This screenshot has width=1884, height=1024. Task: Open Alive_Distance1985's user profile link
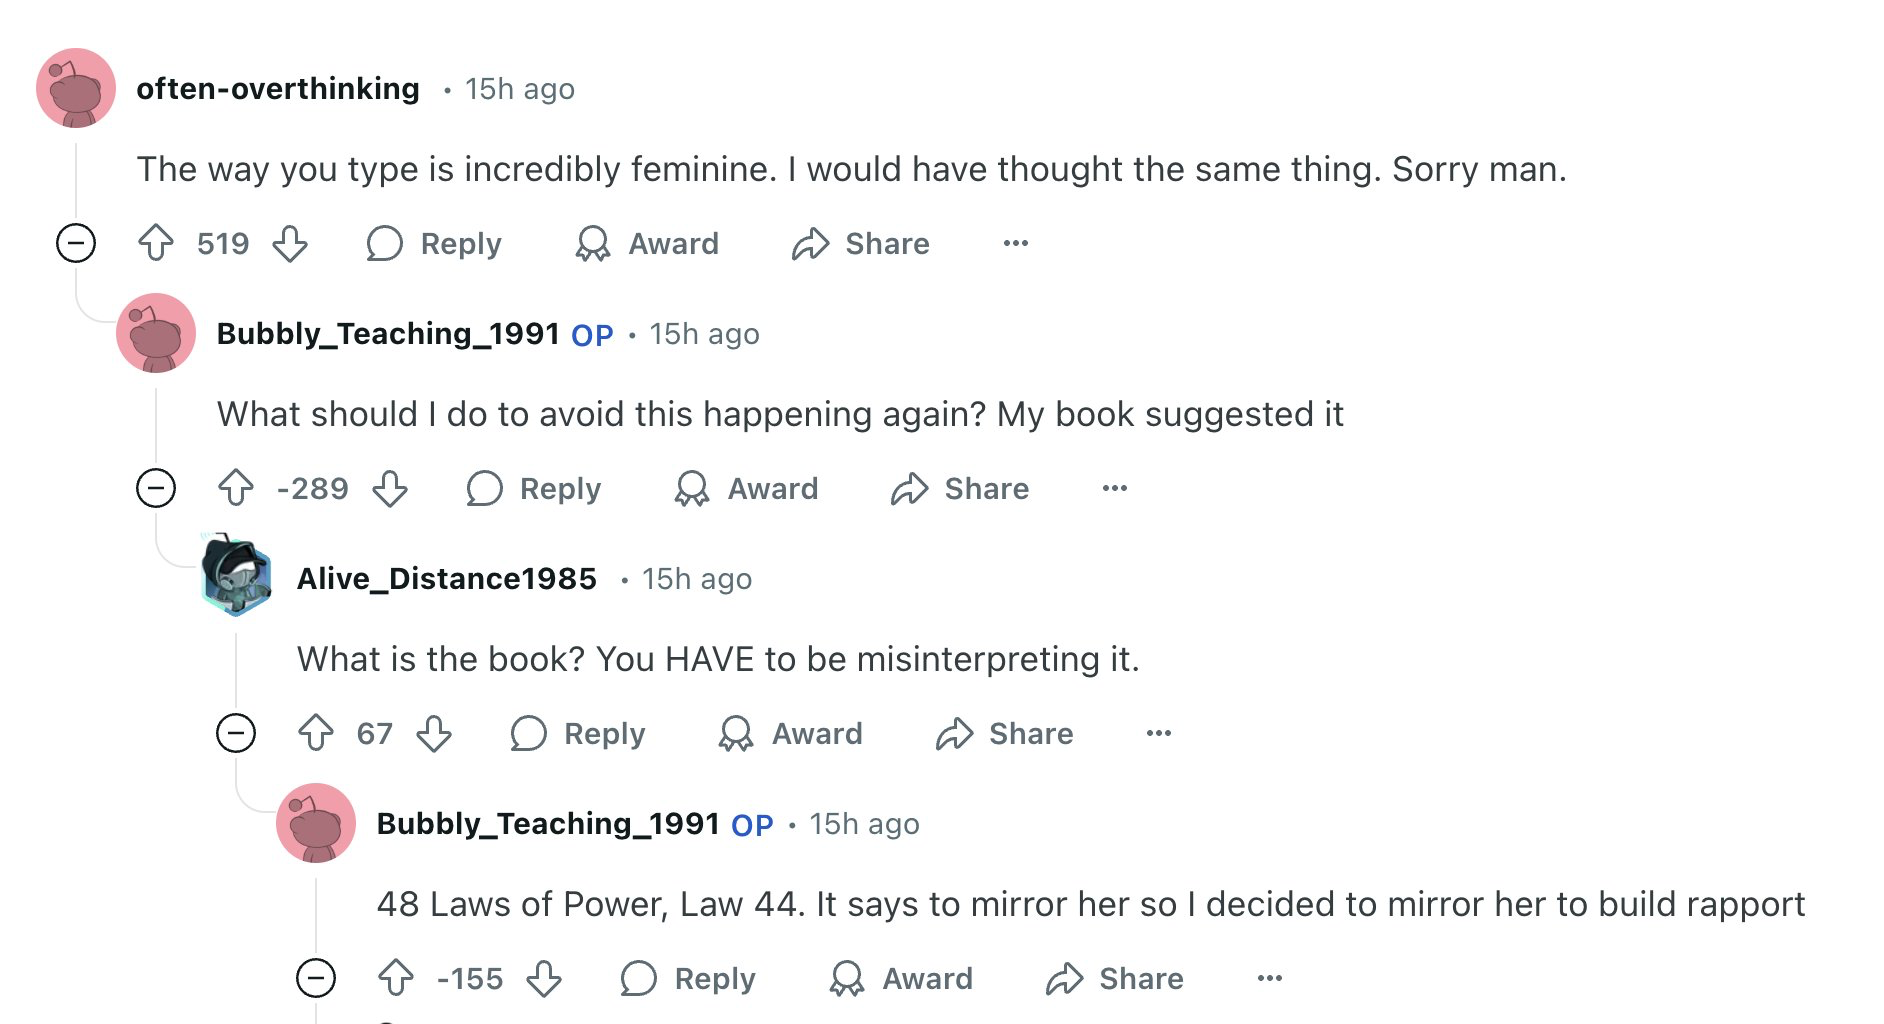(446, 578)
